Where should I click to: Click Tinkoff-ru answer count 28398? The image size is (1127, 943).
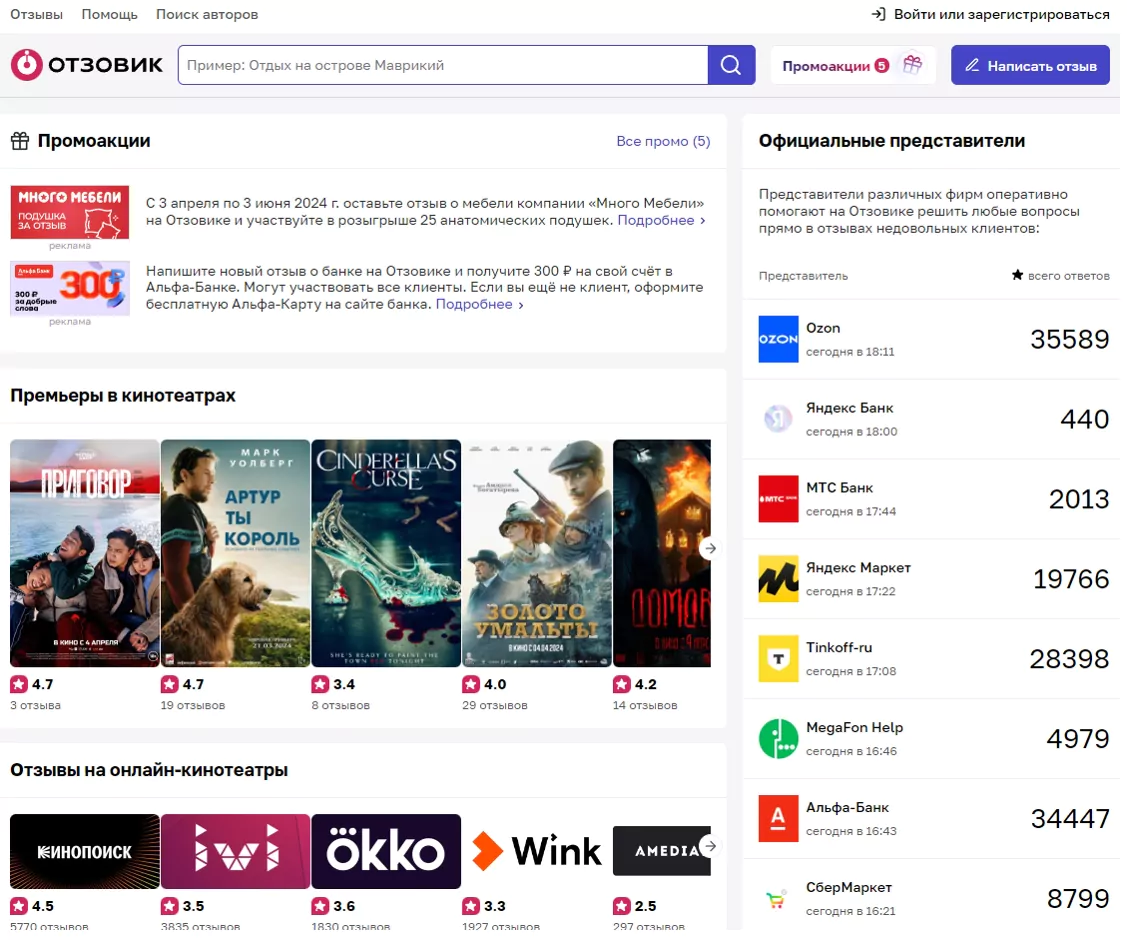[1076, 663]
